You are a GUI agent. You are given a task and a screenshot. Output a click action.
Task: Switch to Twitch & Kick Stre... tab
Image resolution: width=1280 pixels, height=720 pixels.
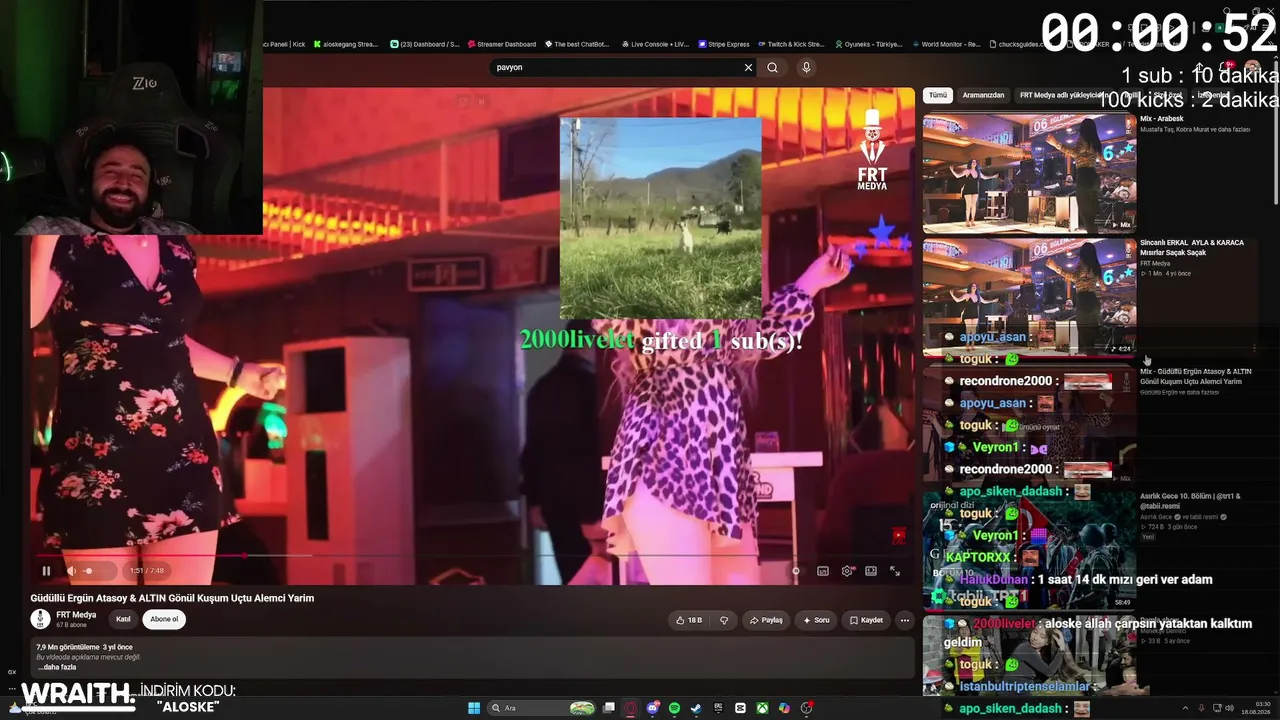tap(790, 44)
